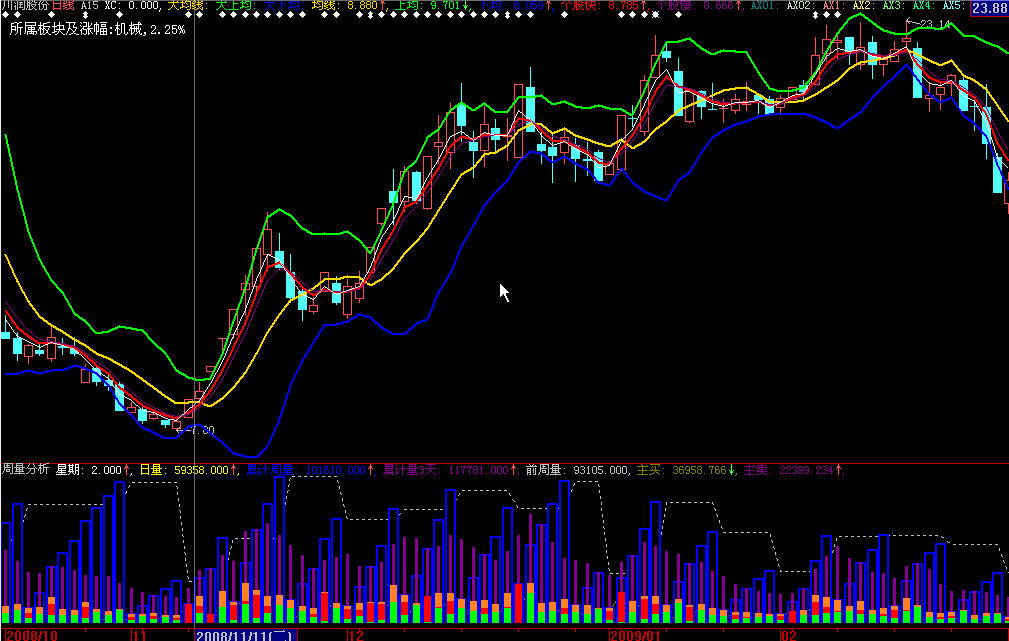Click the 2009/01 date axis marker
This screenshot has height=641, width=1009.
(x=636, y=635)
